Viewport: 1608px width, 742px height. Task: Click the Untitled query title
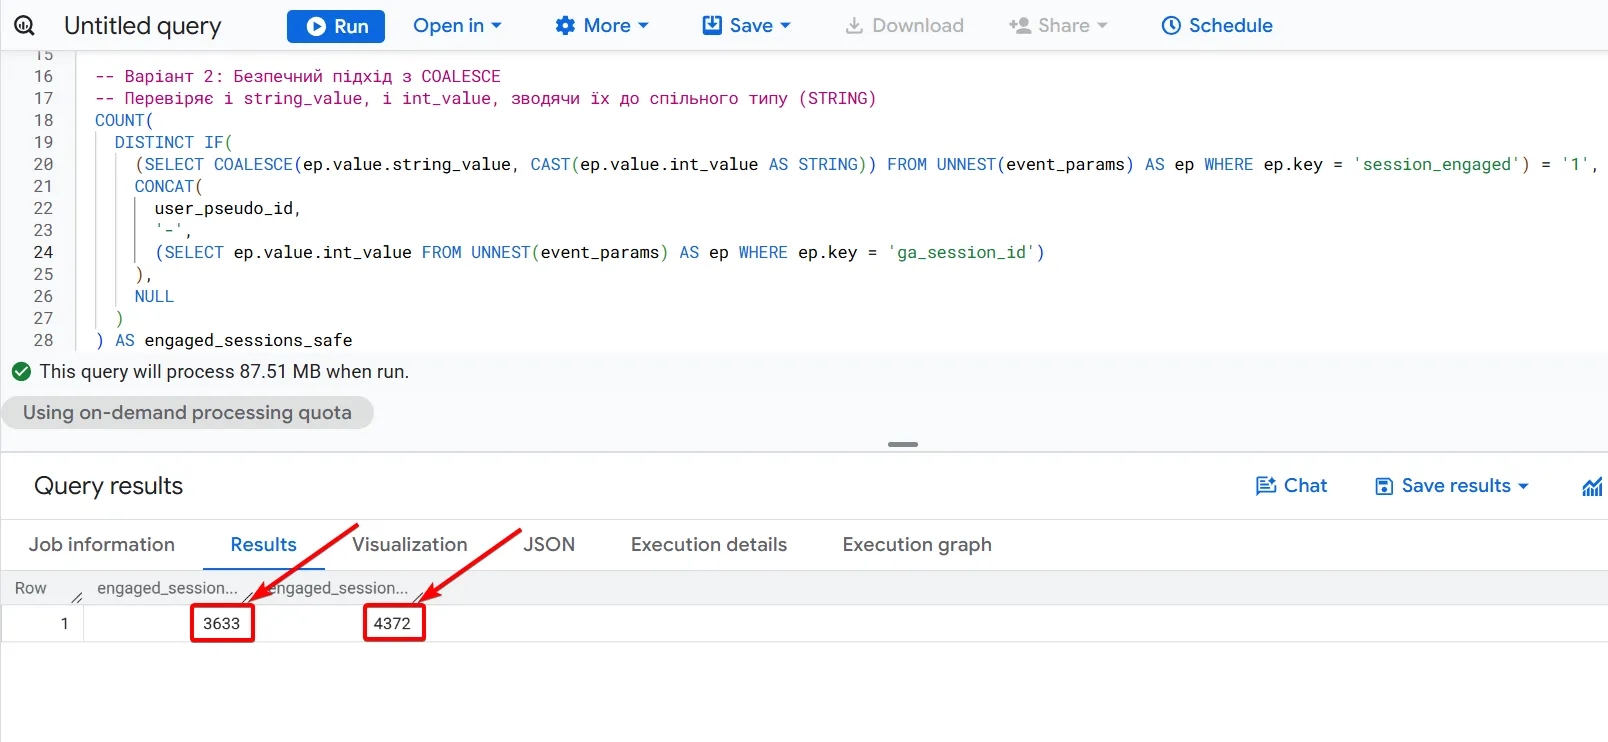pos(142,26)
